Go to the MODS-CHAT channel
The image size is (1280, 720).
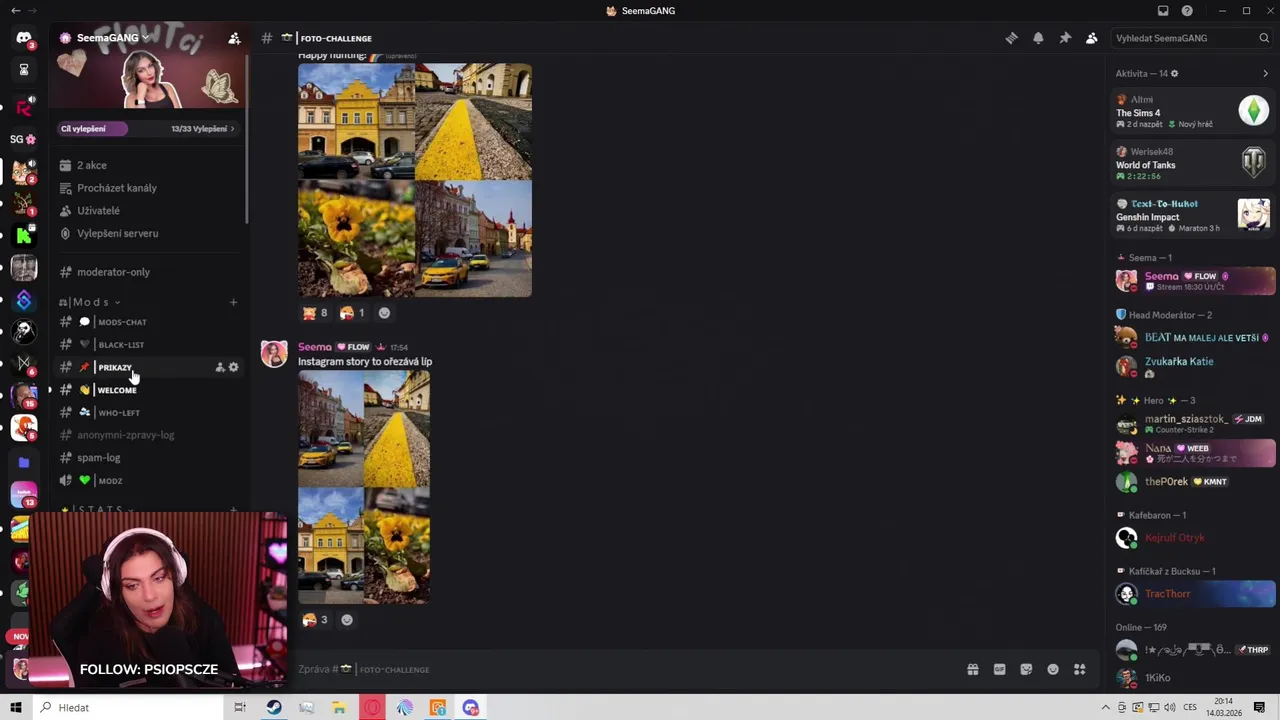coord(148,322)
